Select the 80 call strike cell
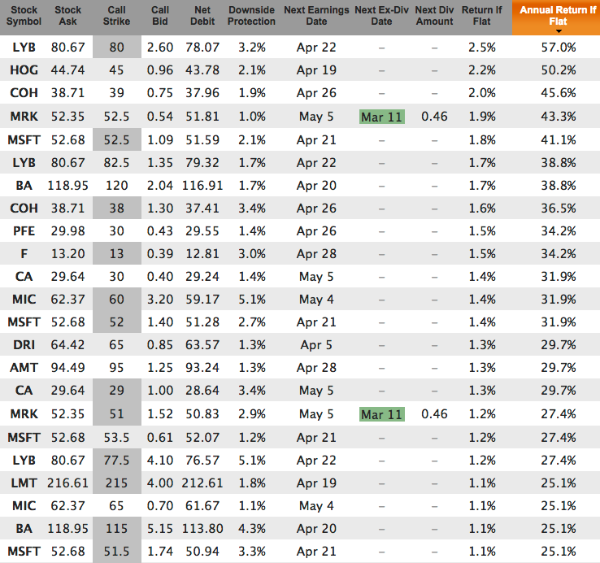This screenshot has width=600, height=563. (x=117, y=47)
